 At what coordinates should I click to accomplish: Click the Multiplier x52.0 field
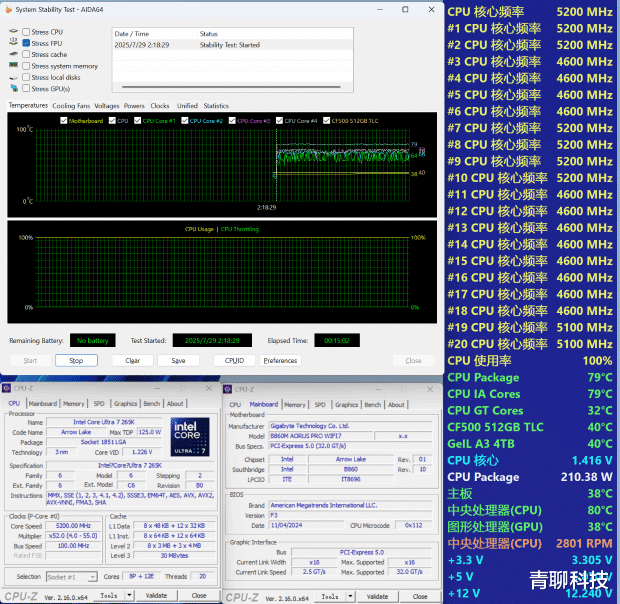[x=73, y=536]
